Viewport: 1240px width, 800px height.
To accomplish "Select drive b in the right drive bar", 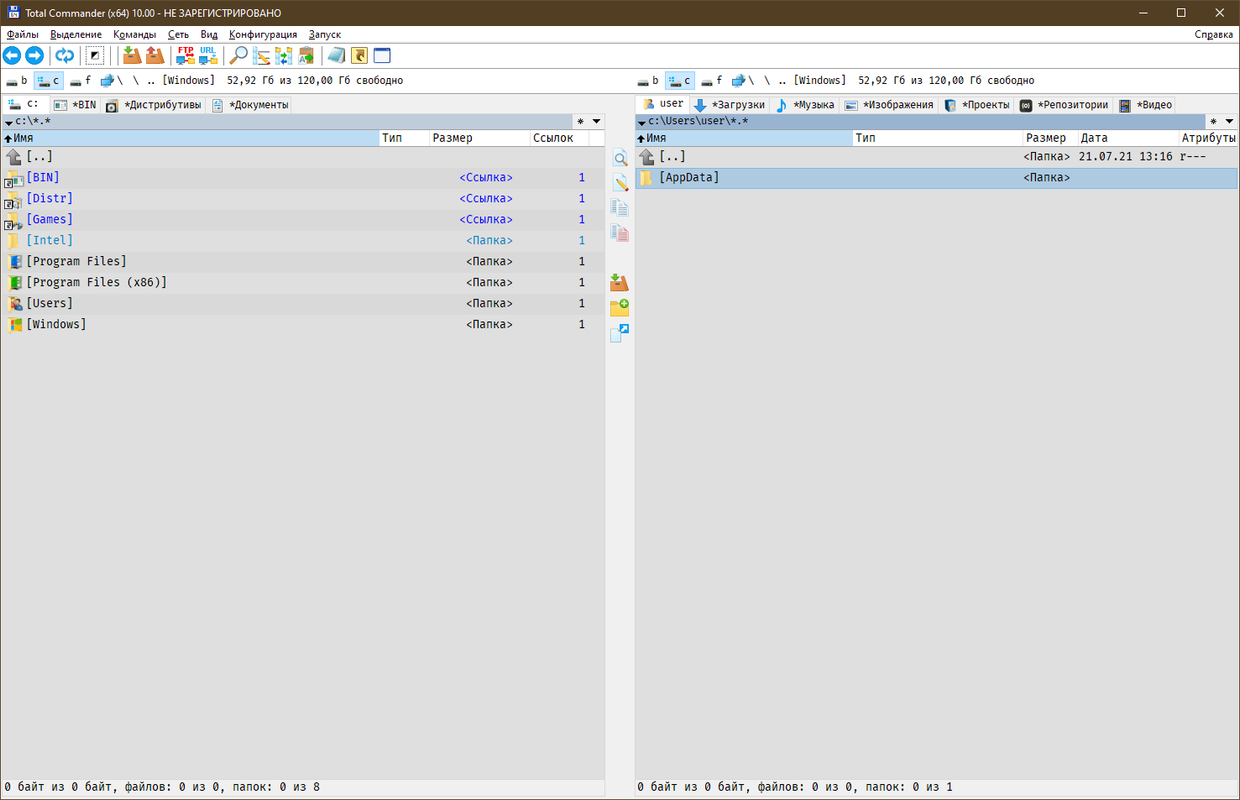I will (649, 81).
